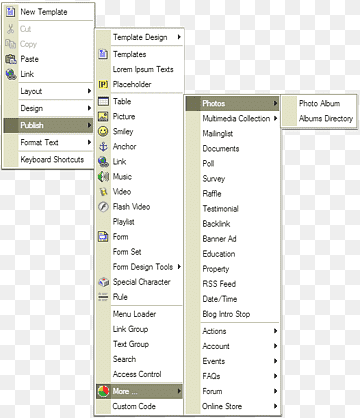Expand the FAQs submenu arrow
The image size is (360, 418).
click(275, 376)
